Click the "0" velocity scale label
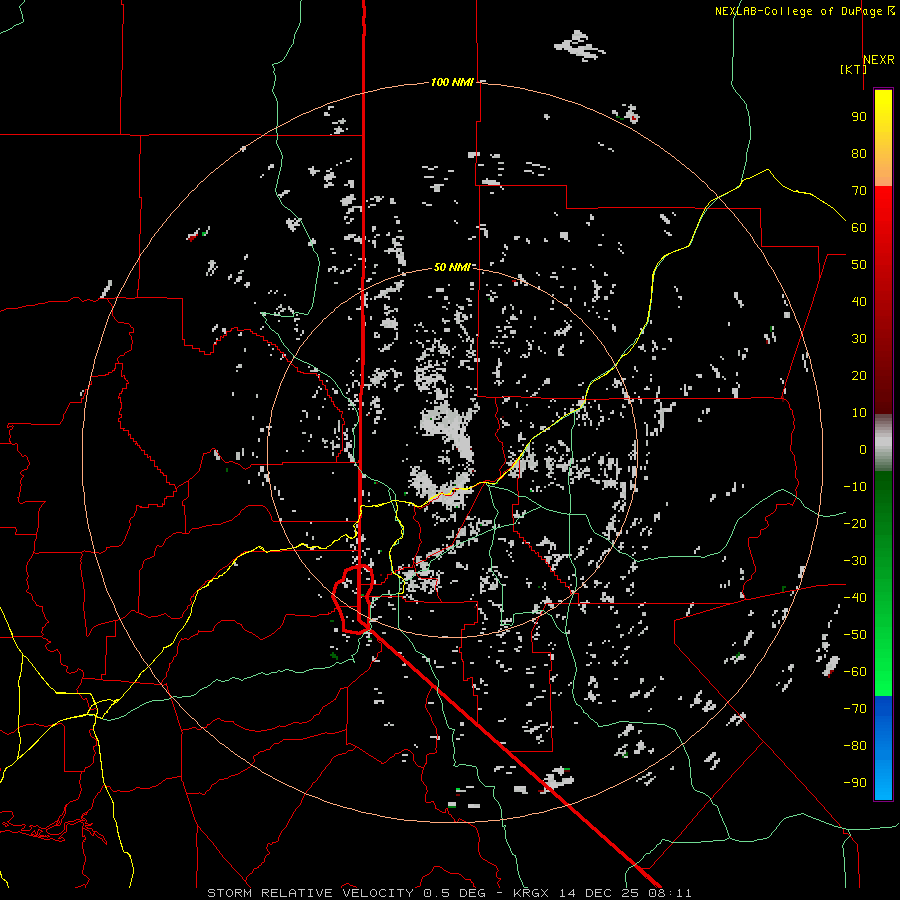Screen dimensions: 900x900 click(863, 450)
